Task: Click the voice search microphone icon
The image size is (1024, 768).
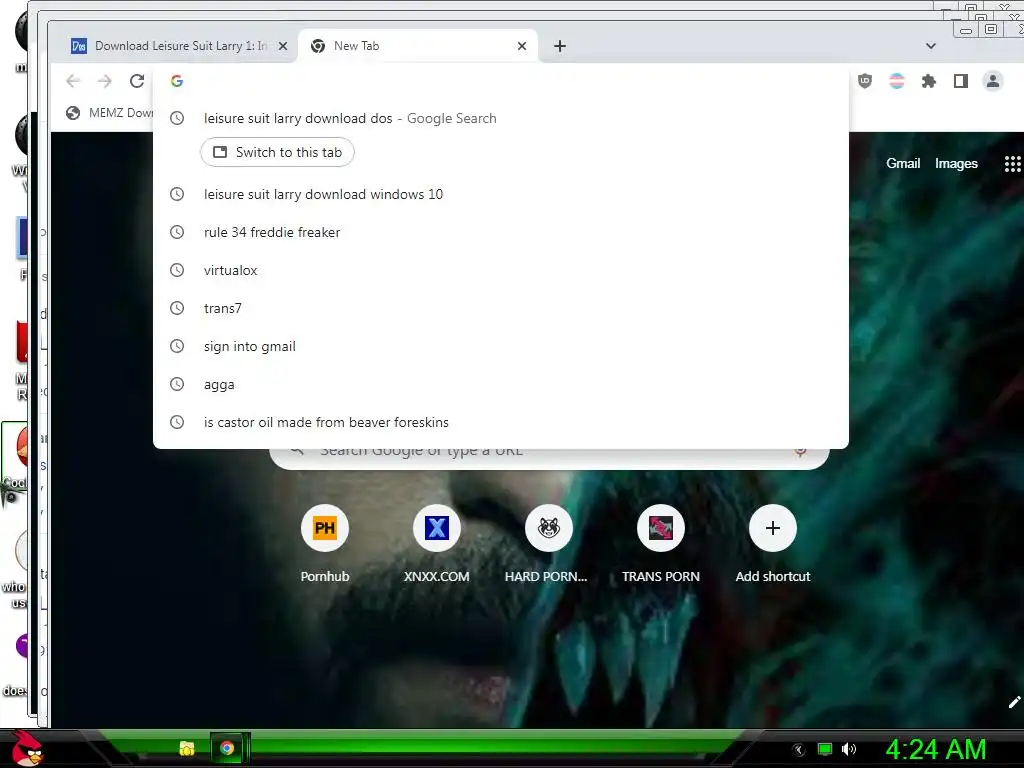Action: [800, 451]
